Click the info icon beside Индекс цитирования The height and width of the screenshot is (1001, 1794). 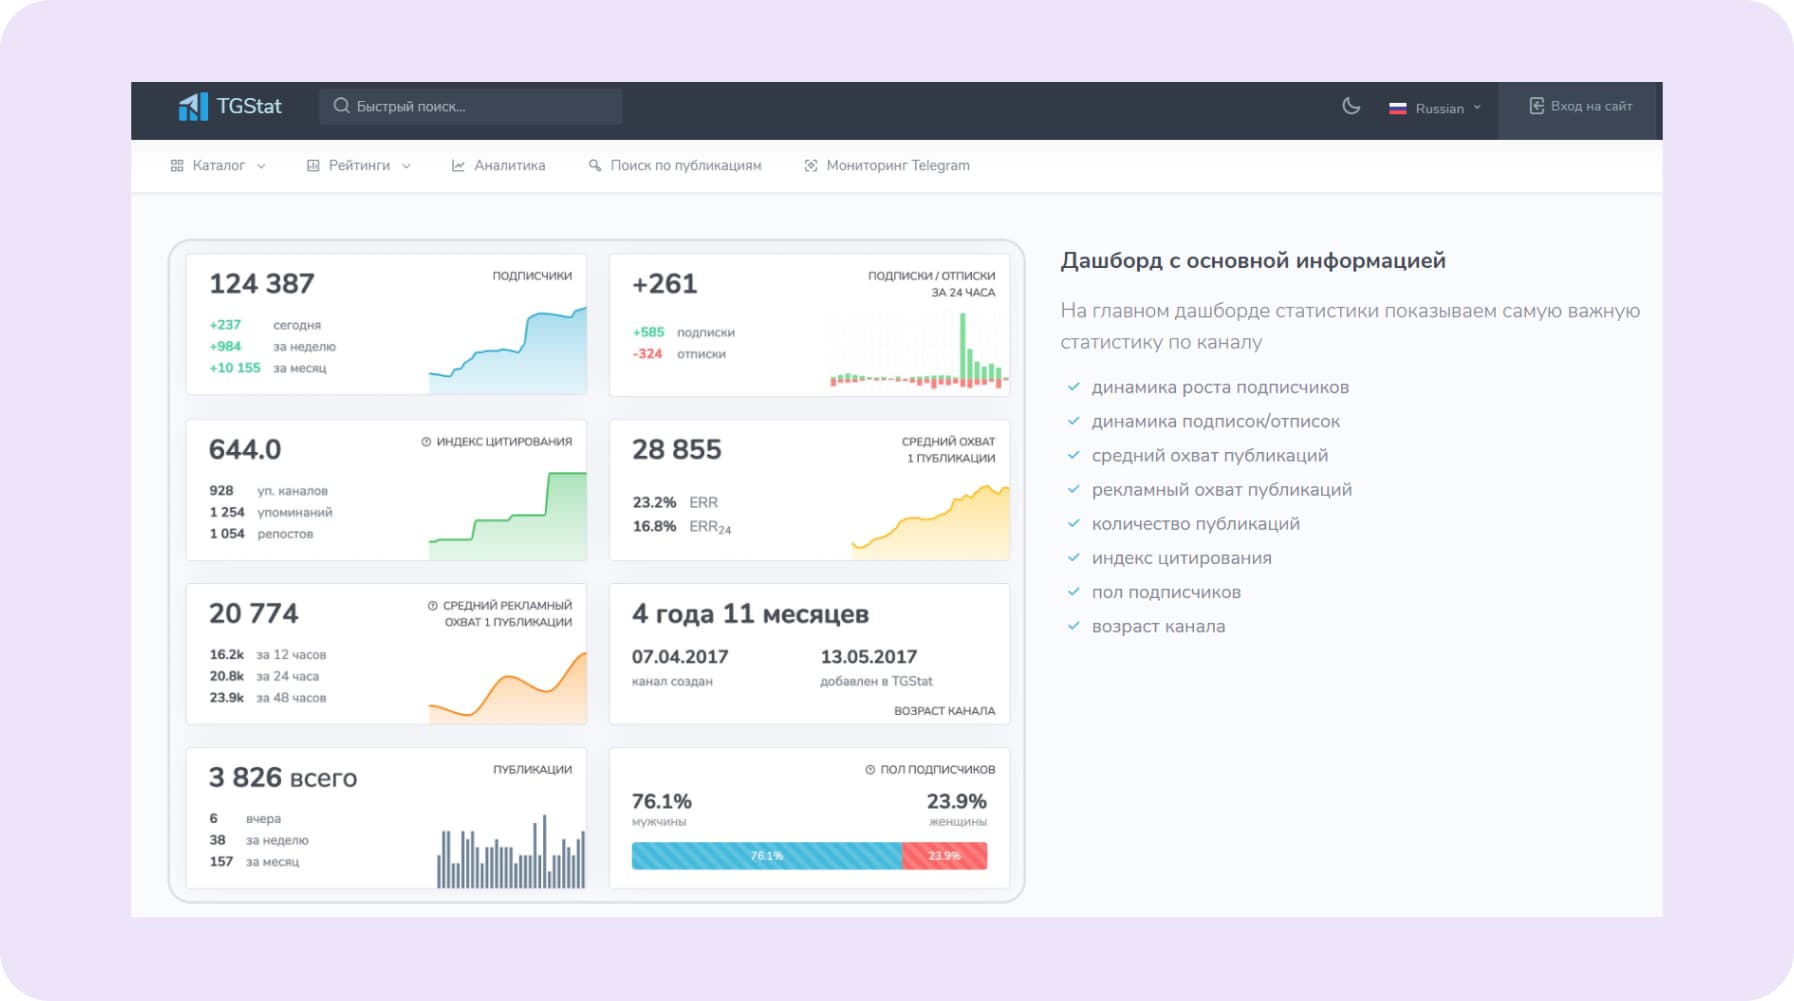[426, 442]
